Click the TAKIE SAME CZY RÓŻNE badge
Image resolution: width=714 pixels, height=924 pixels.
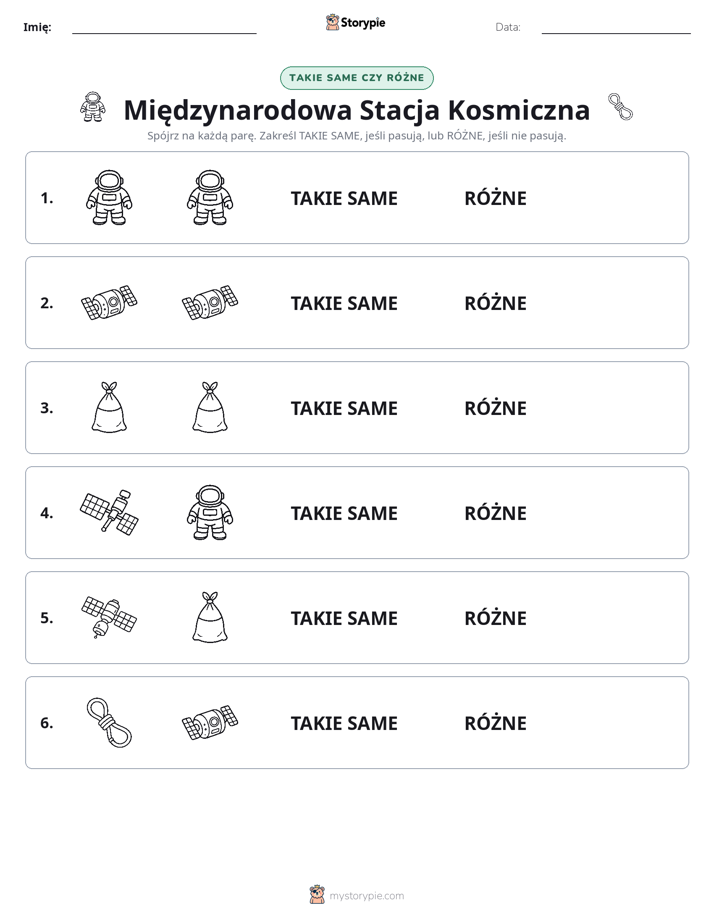pos(357,78)
